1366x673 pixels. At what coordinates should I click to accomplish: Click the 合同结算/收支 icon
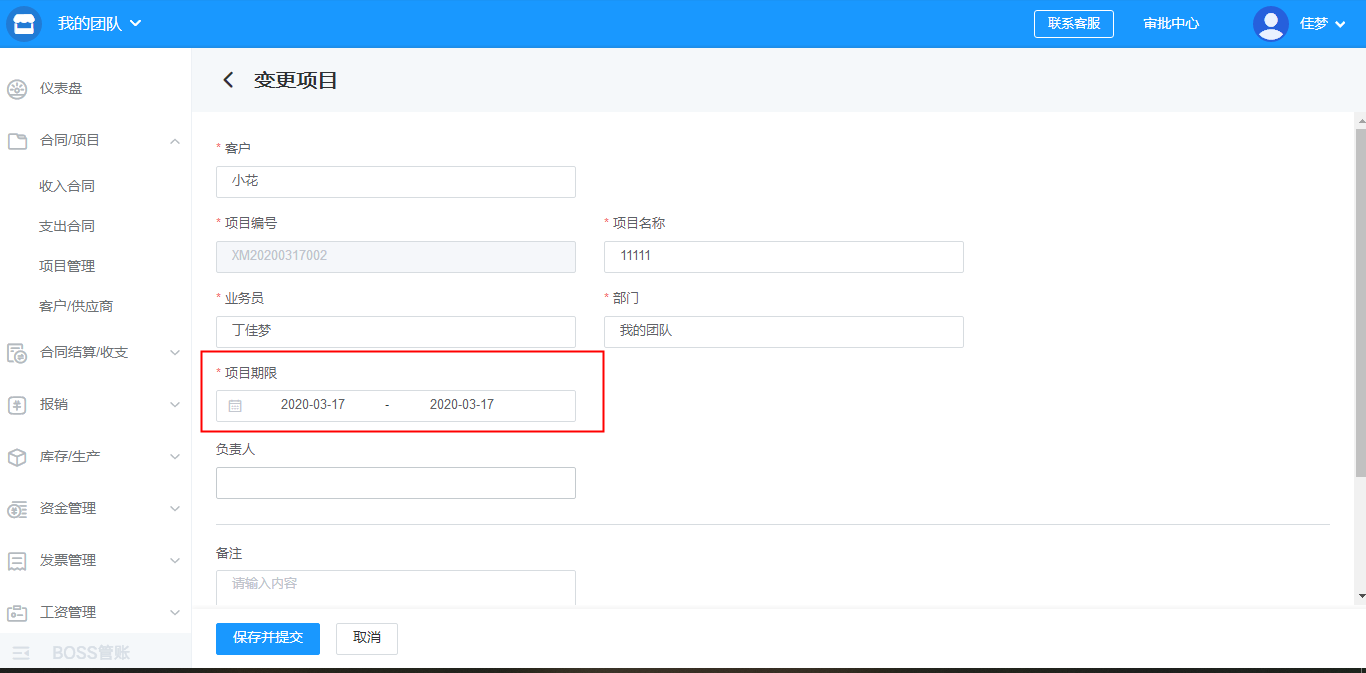click(x=17, y=353)
